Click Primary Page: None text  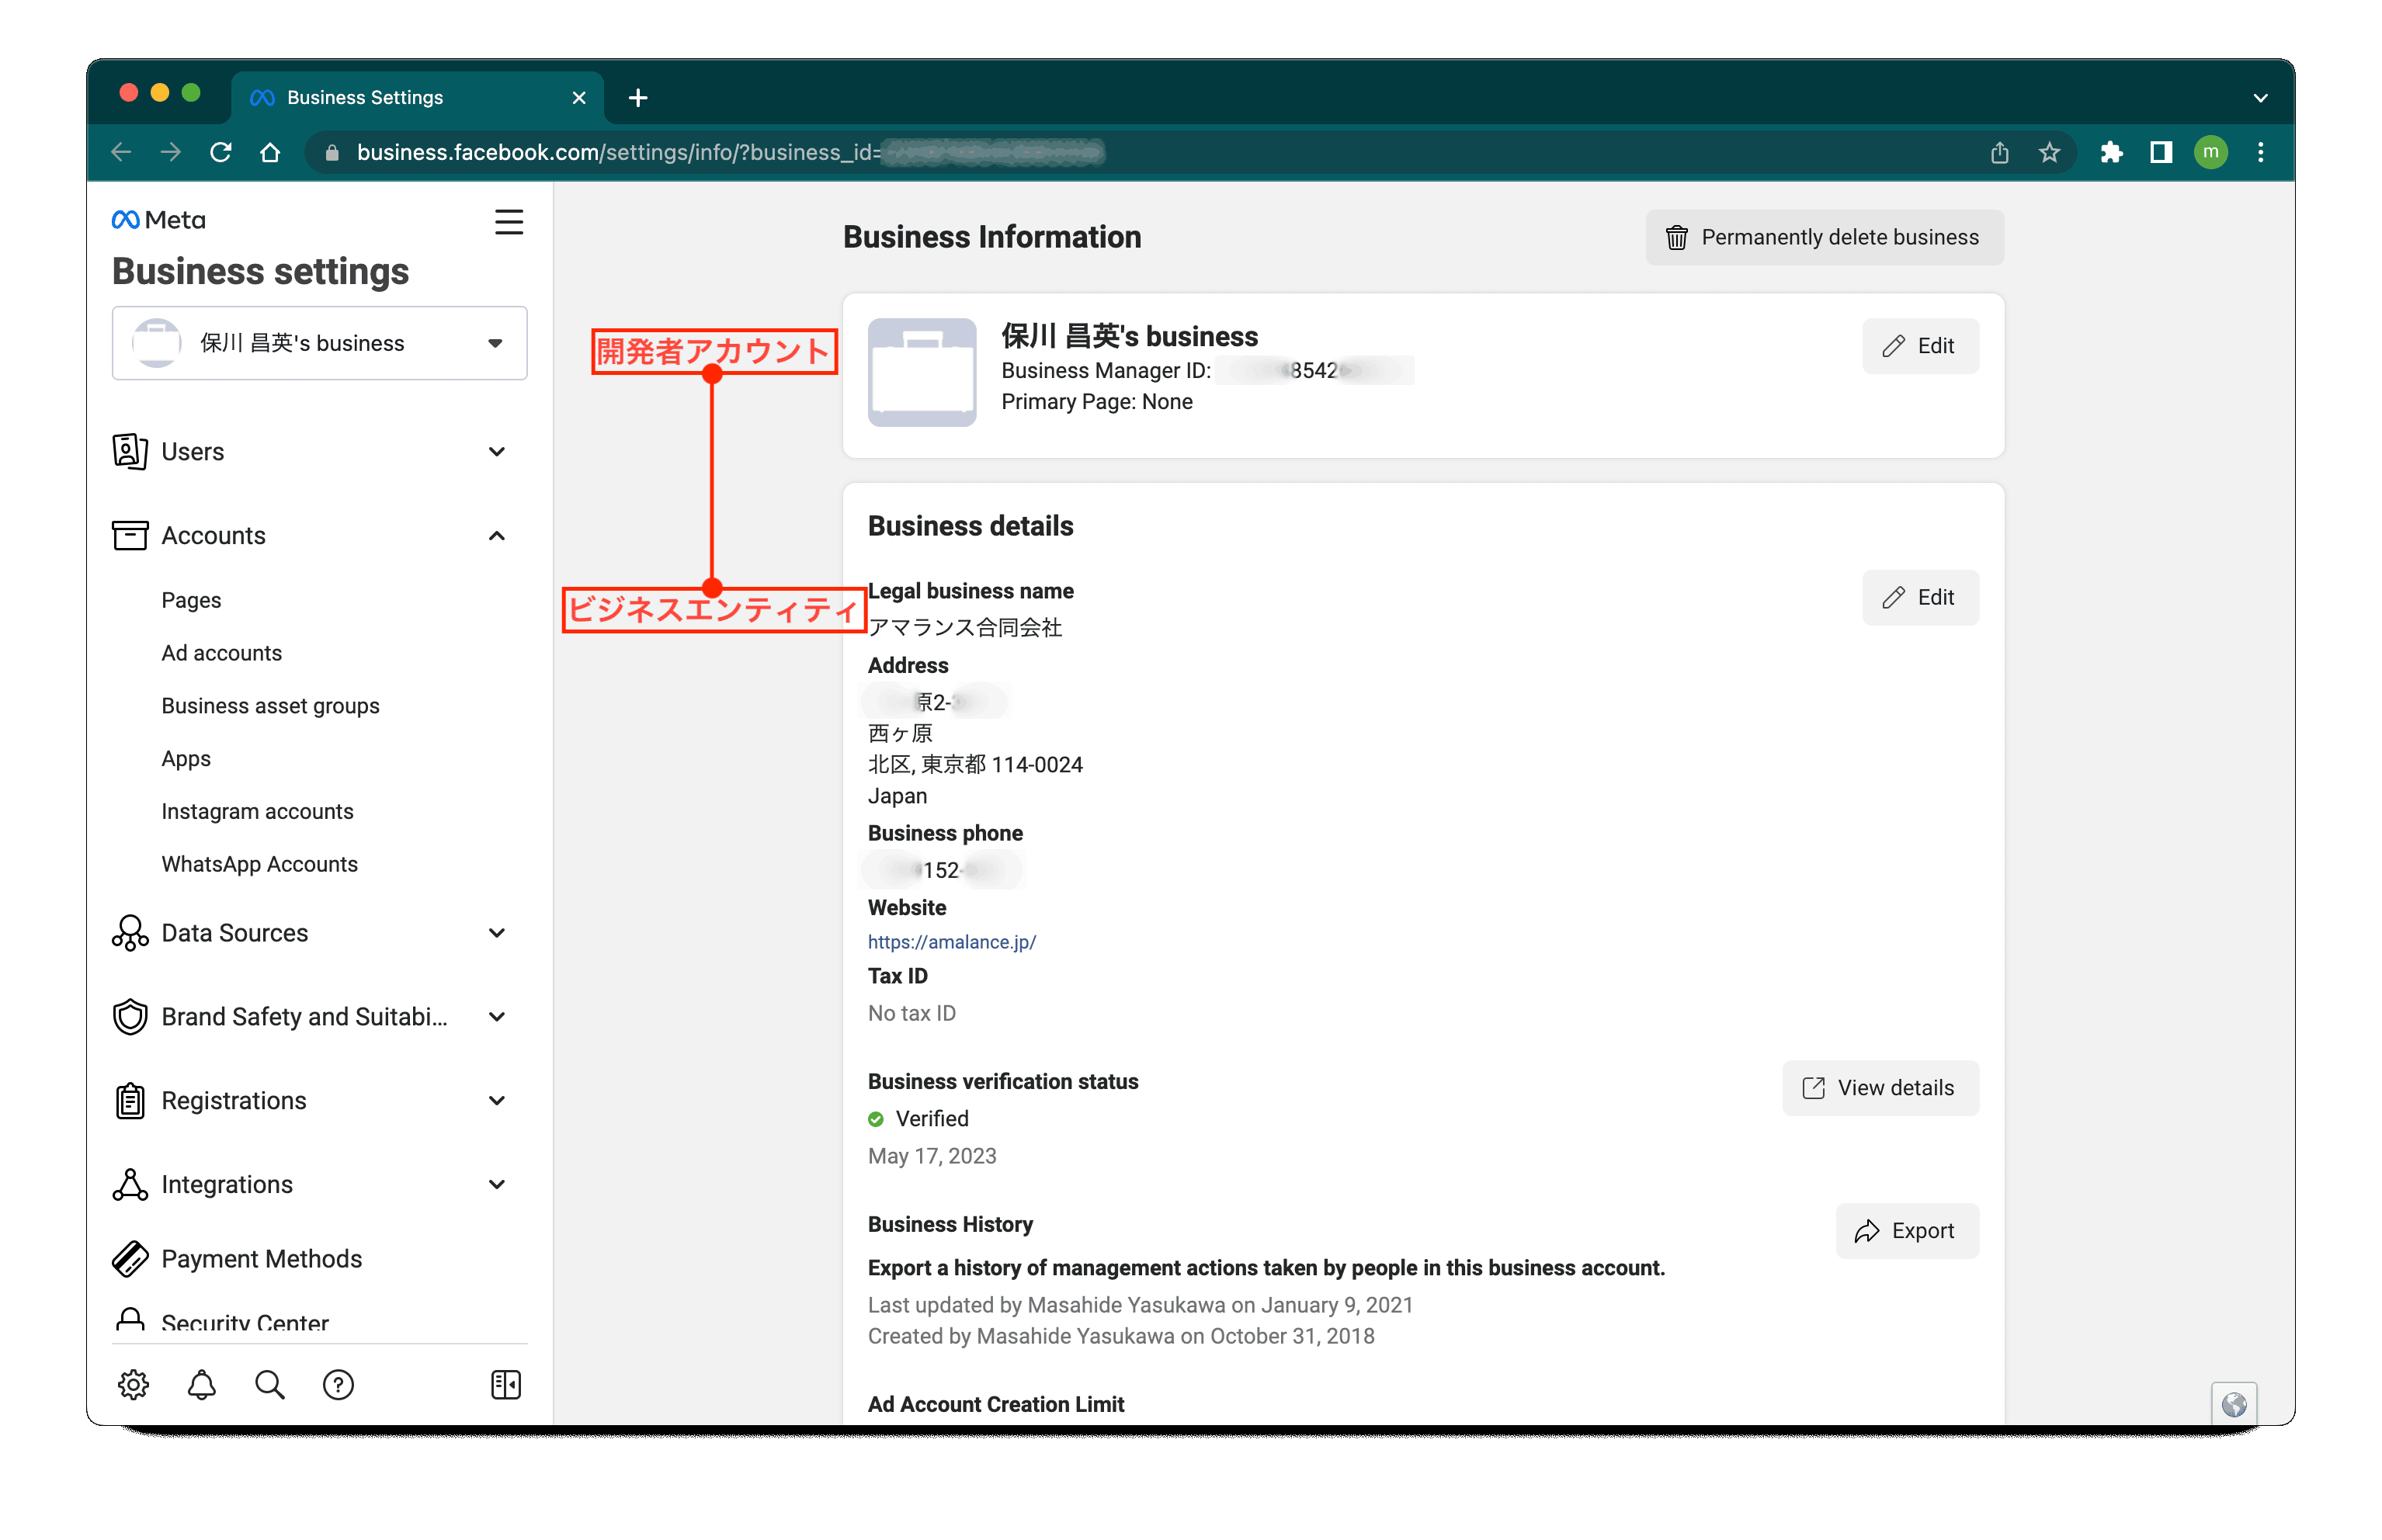point(1096,401)
